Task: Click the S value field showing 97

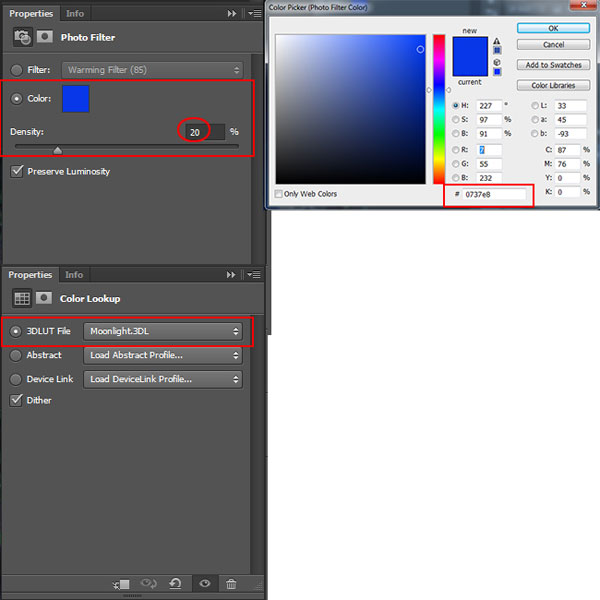Action: 489,120
